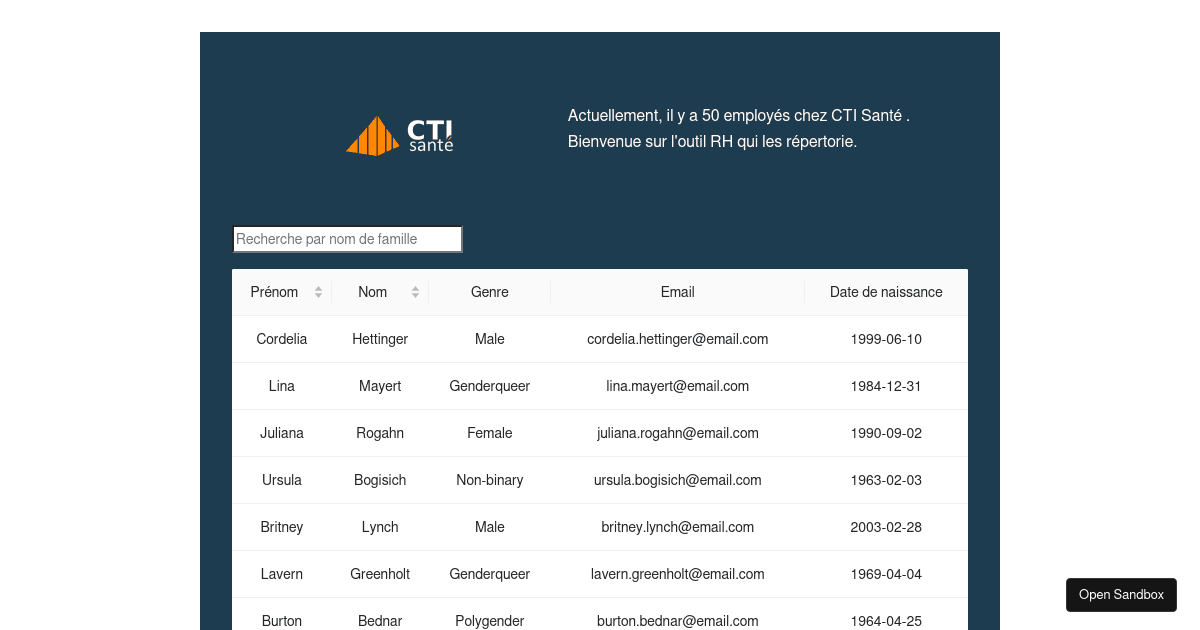Focus the family name search field
Image resolution: width=1200 pixels, height=630 pixels.
347,239
